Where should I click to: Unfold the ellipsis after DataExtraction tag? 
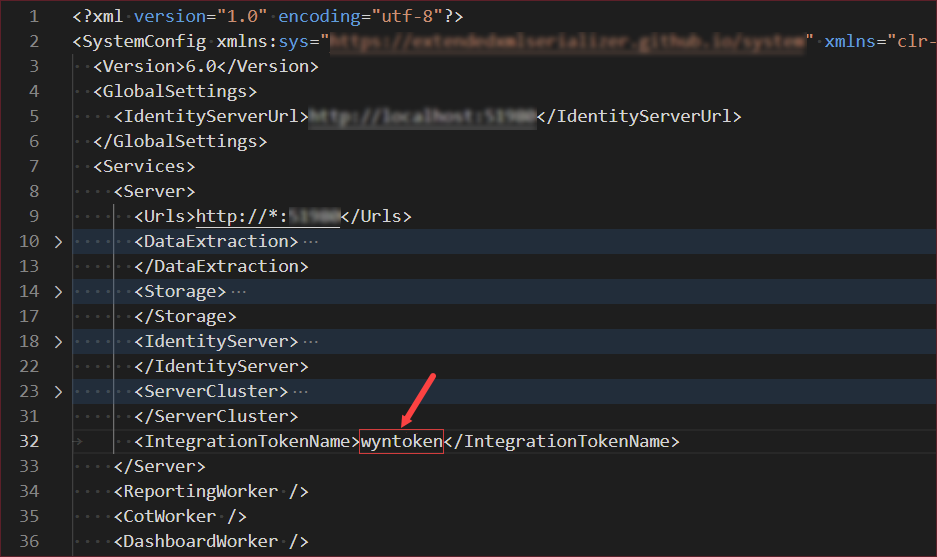coord(311,242)
